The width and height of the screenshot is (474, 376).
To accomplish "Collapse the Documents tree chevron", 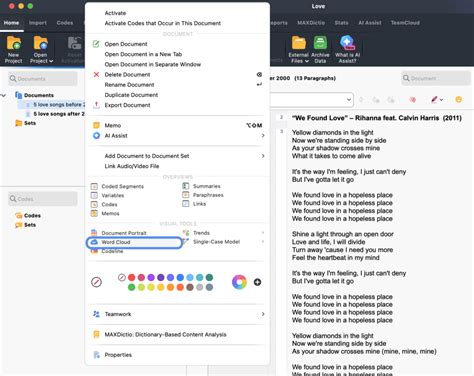I will (x=4, y=95).
